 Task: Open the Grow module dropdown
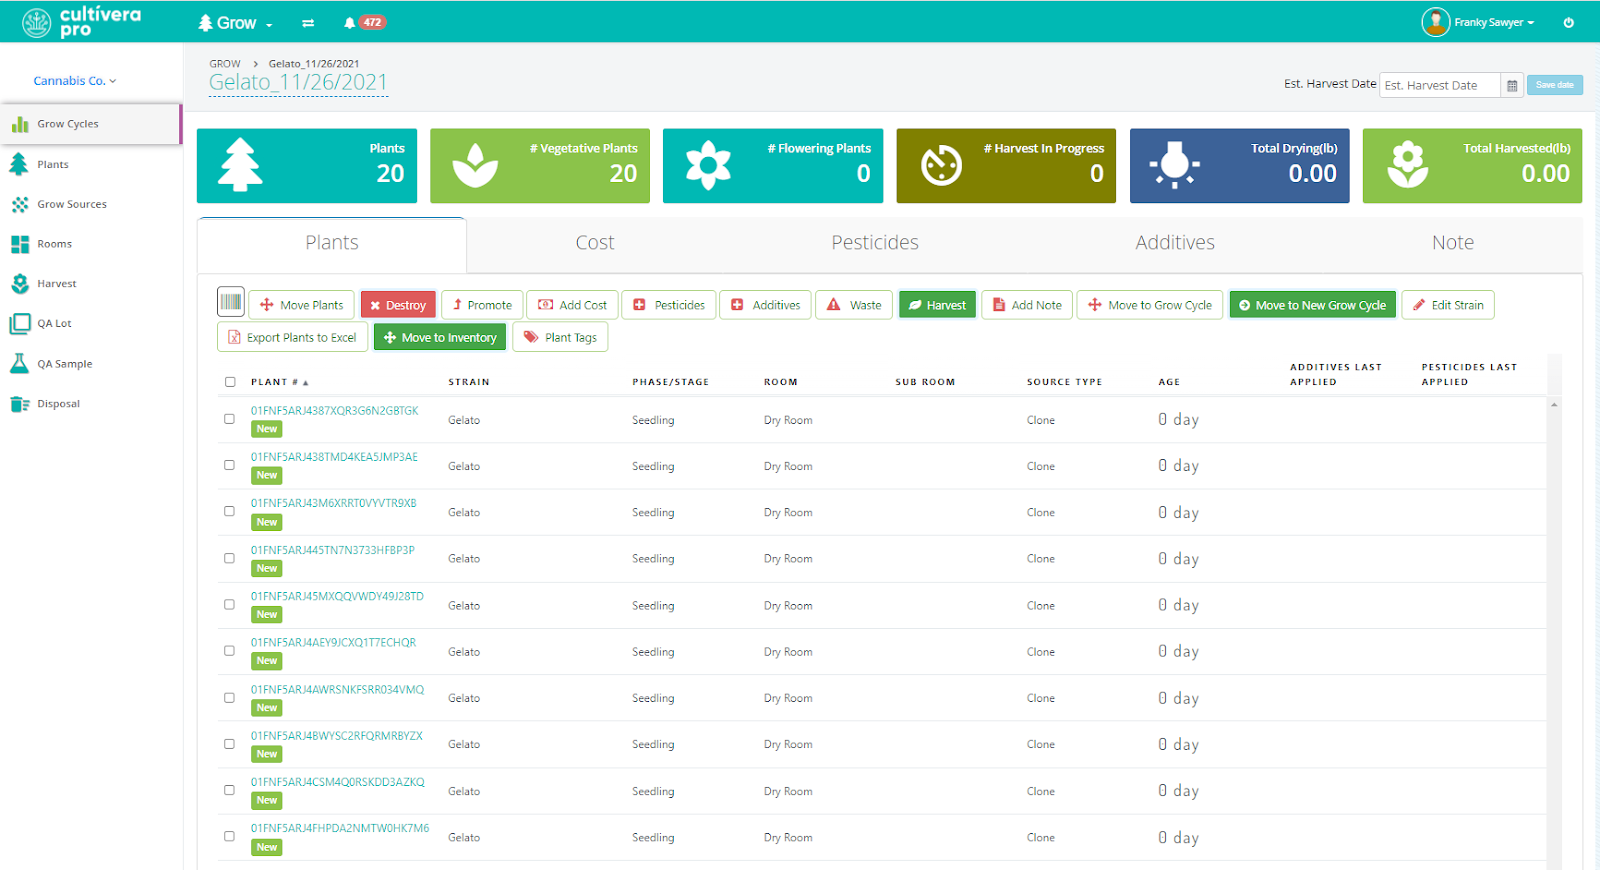tap(235, 23)
